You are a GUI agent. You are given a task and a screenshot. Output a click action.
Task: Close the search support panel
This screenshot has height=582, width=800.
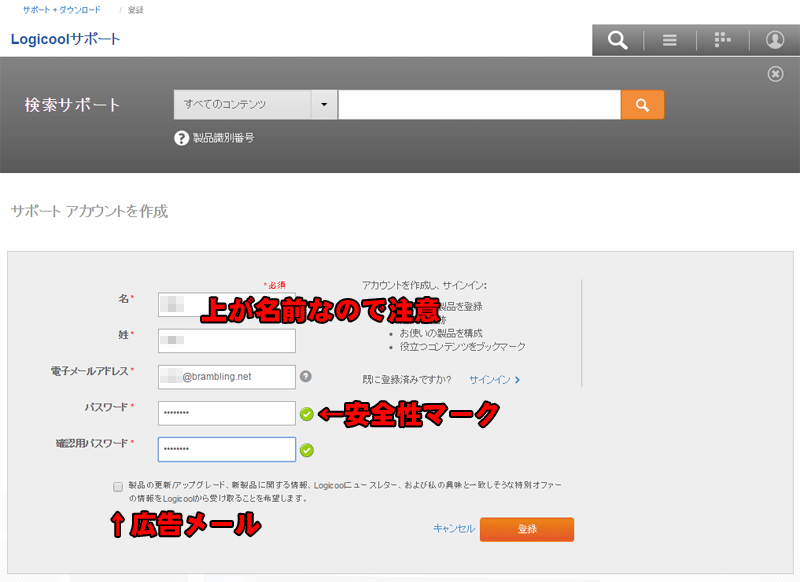click(775, 74)
